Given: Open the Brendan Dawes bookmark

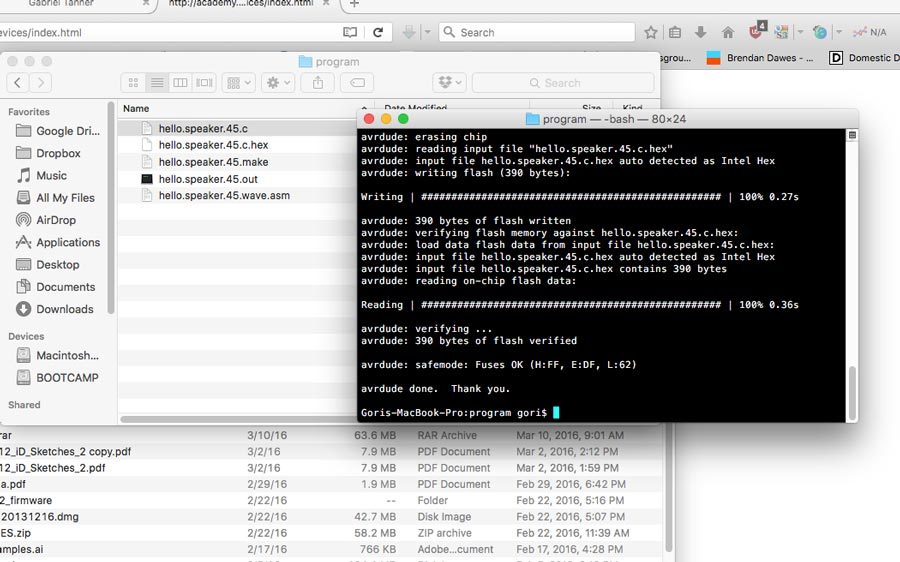Looking at the screenshot, I should click(759, 57).
